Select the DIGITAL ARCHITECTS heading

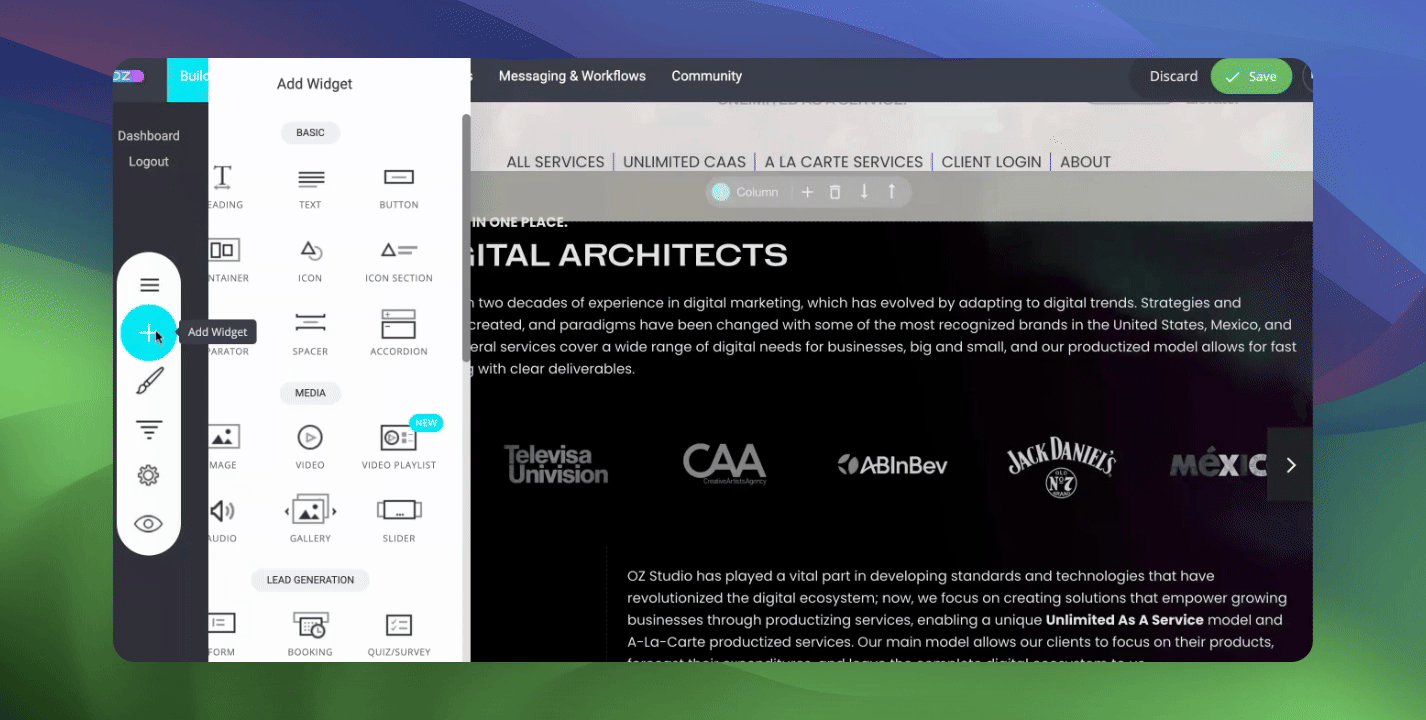pyautogui.click(x=629, y=255)
